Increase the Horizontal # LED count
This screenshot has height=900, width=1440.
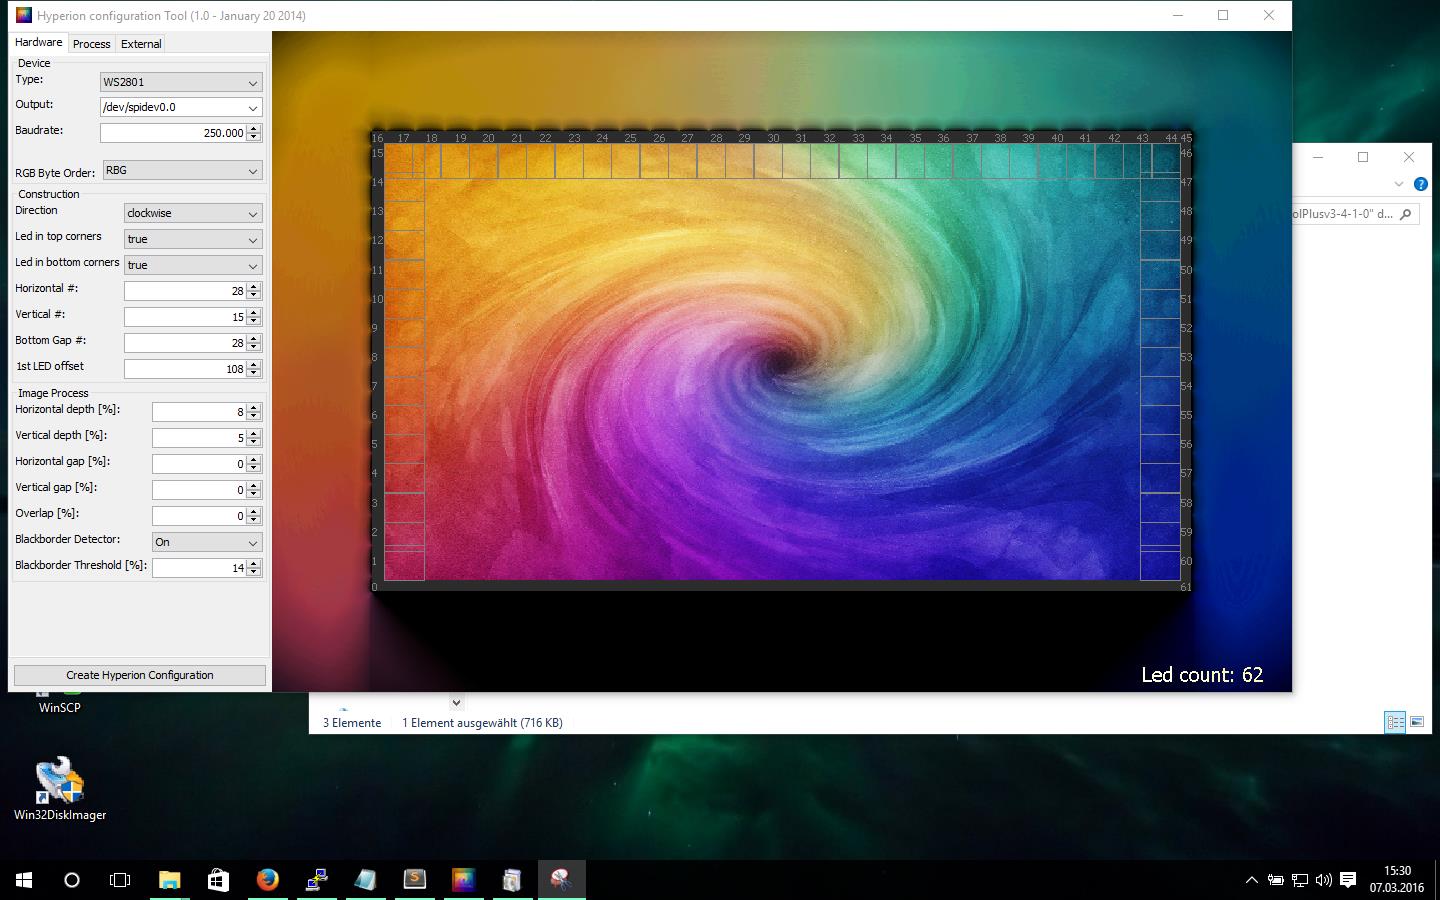254,286
